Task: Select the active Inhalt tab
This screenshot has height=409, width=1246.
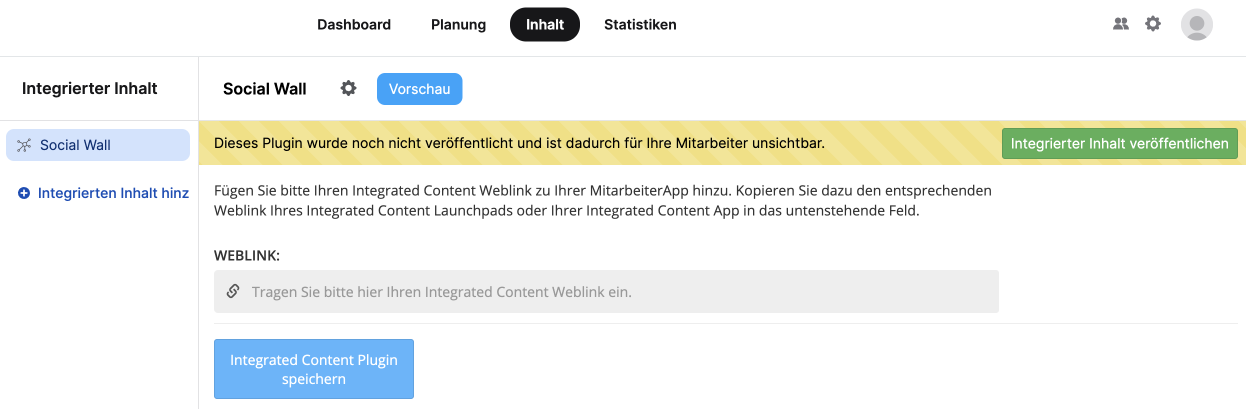Action: [545, 24]
